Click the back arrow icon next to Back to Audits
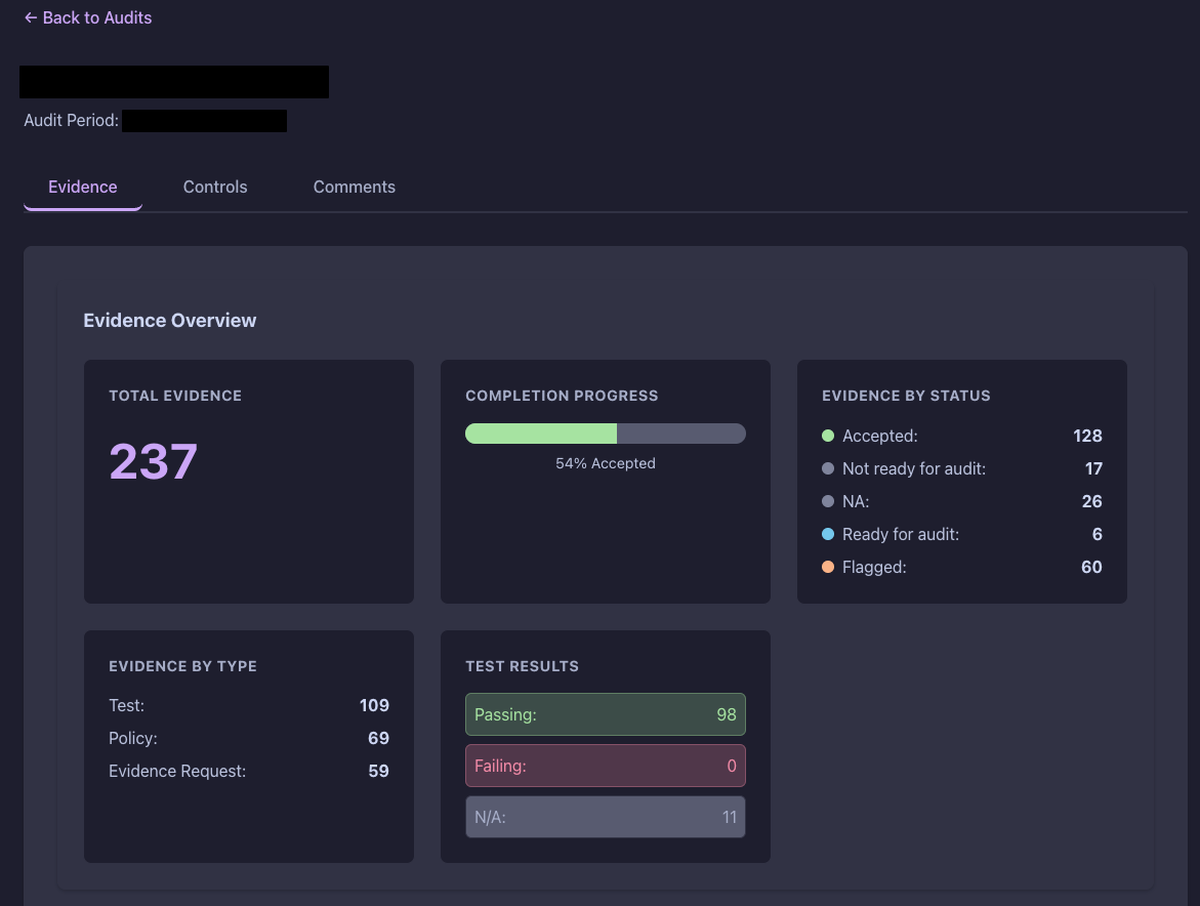 pos(29,17)
